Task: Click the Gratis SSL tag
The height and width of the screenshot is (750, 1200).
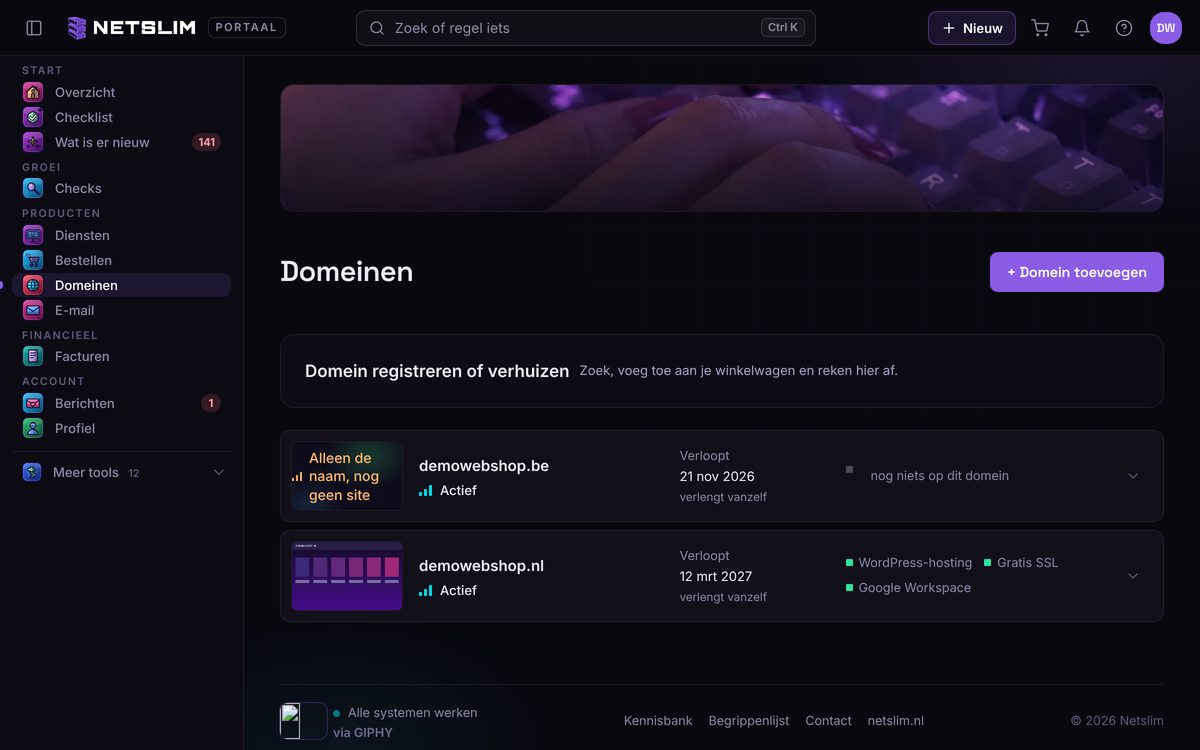Action: [x=1021, y=563]
